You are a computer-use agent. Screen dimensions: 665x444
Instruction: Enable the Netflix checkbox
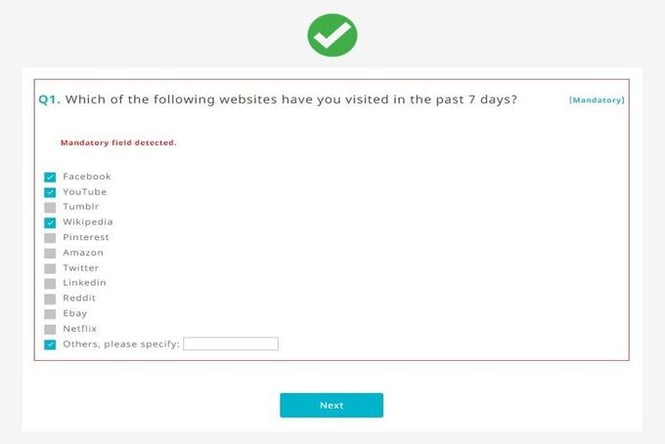click(50, 329)
